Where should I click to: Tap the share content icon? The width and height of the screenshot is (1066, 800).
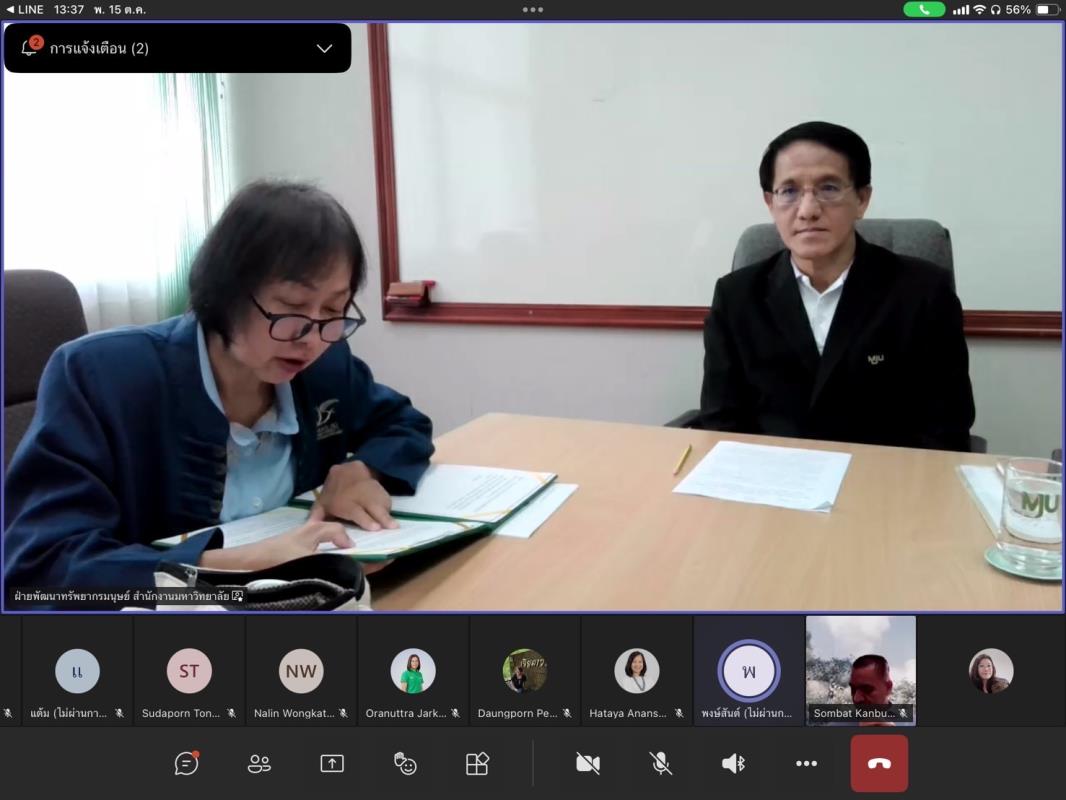332,763
